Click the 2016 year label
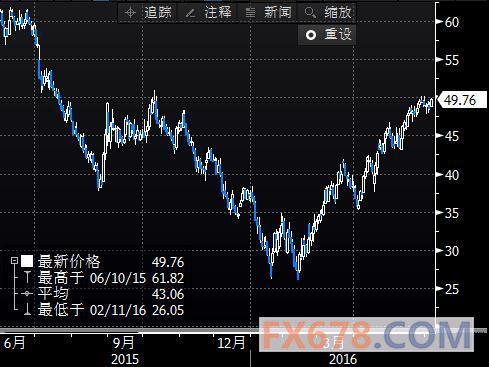Screen dimensions: 489x367 [343, 359]
